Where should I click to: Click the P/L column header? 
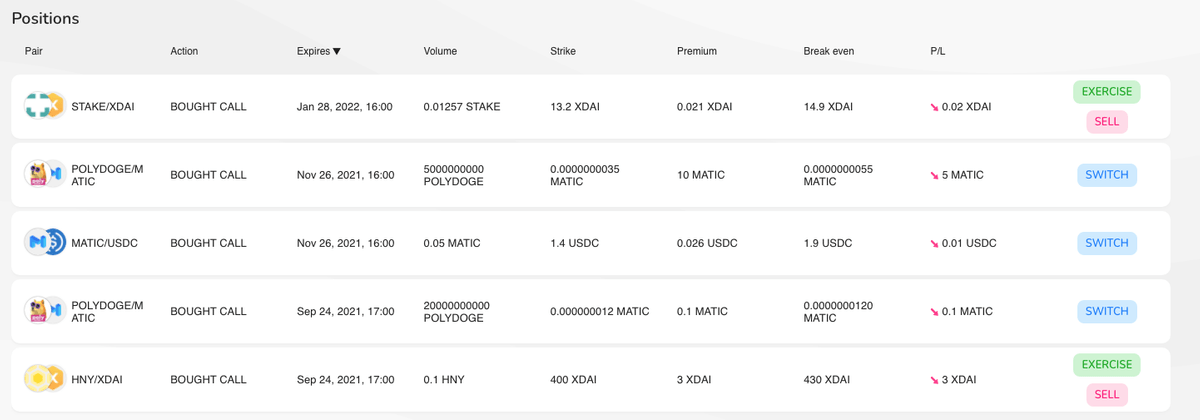[x=938, y=51]
